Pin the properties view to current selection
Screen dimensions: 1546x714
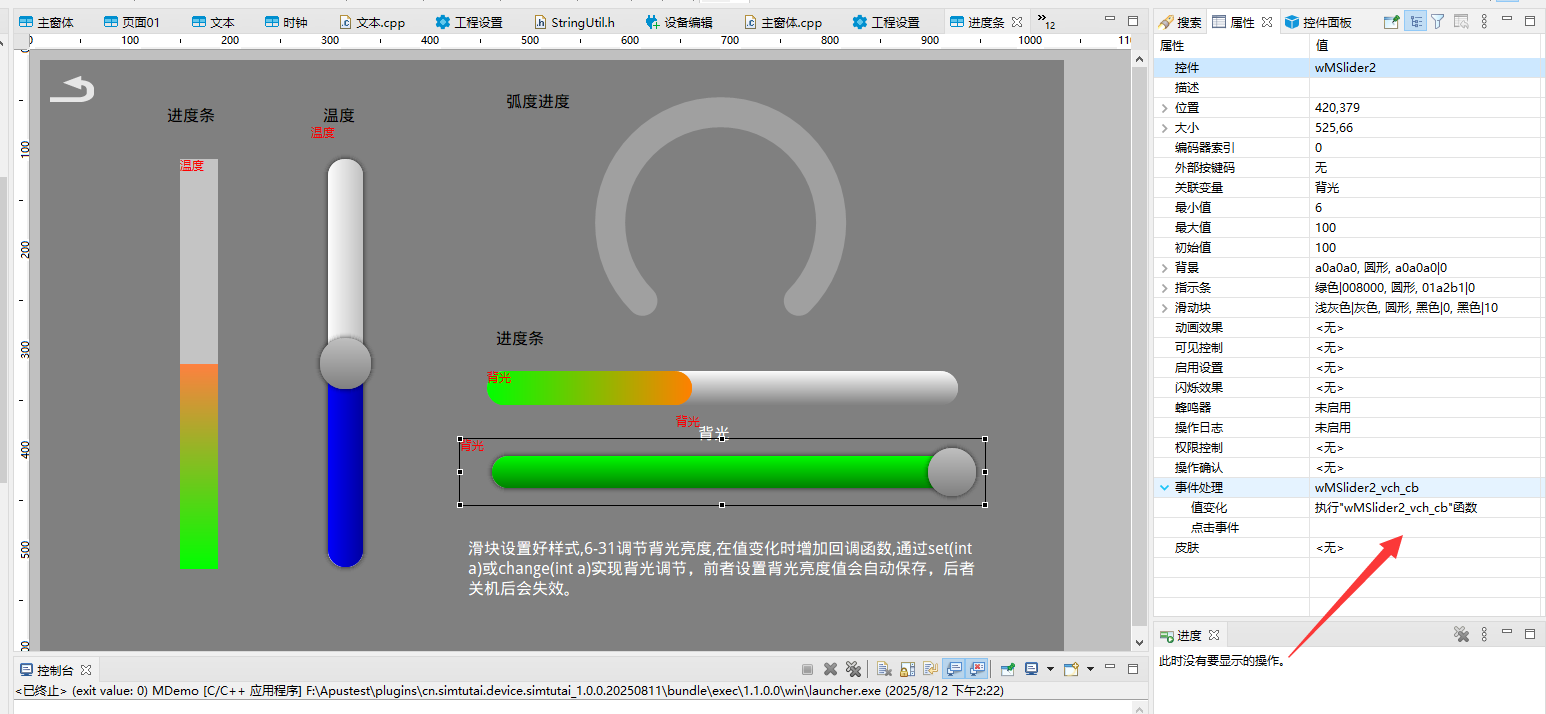(x=1391, y=21)
